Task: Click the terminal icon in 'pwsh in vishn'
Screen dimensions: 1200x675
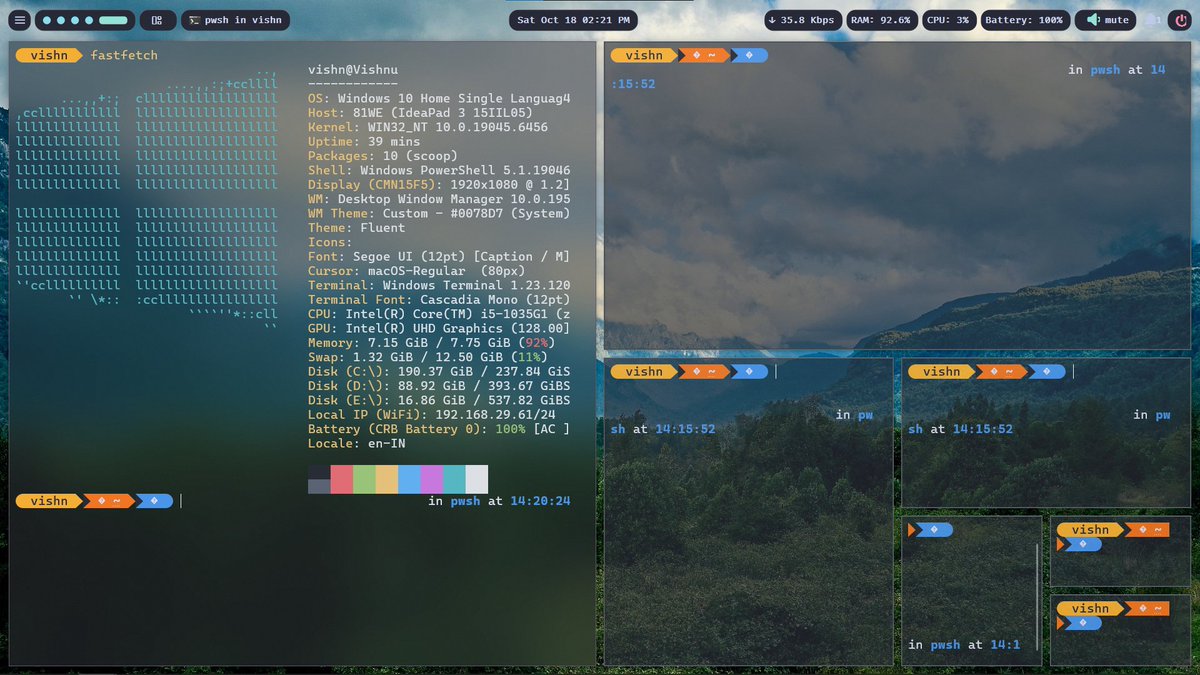Action: [x=194, y=20]
